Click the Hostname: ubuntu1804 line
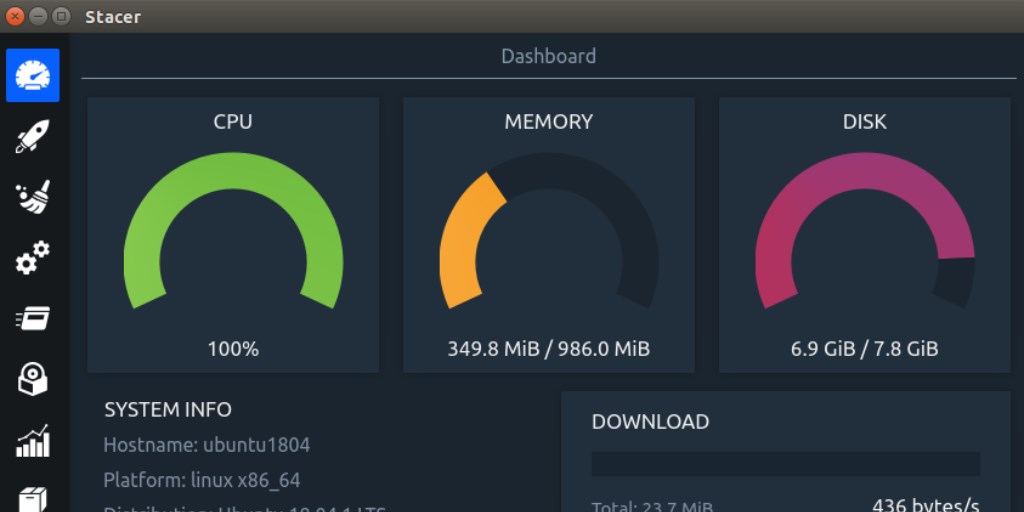 [x=206, y=445]
